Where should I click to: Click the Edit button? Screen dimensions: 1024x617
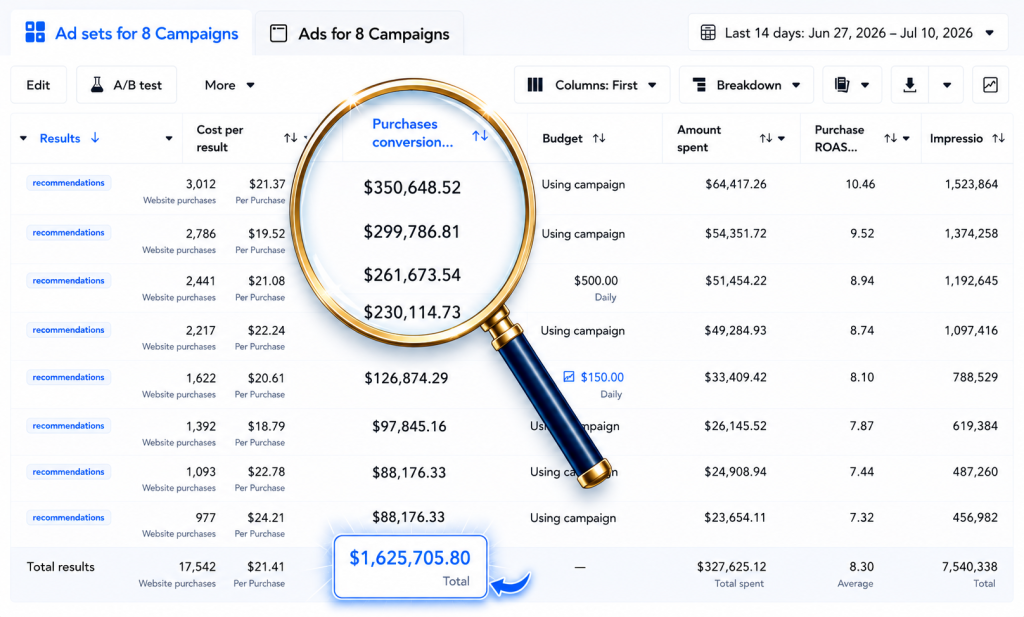point(39,85)
